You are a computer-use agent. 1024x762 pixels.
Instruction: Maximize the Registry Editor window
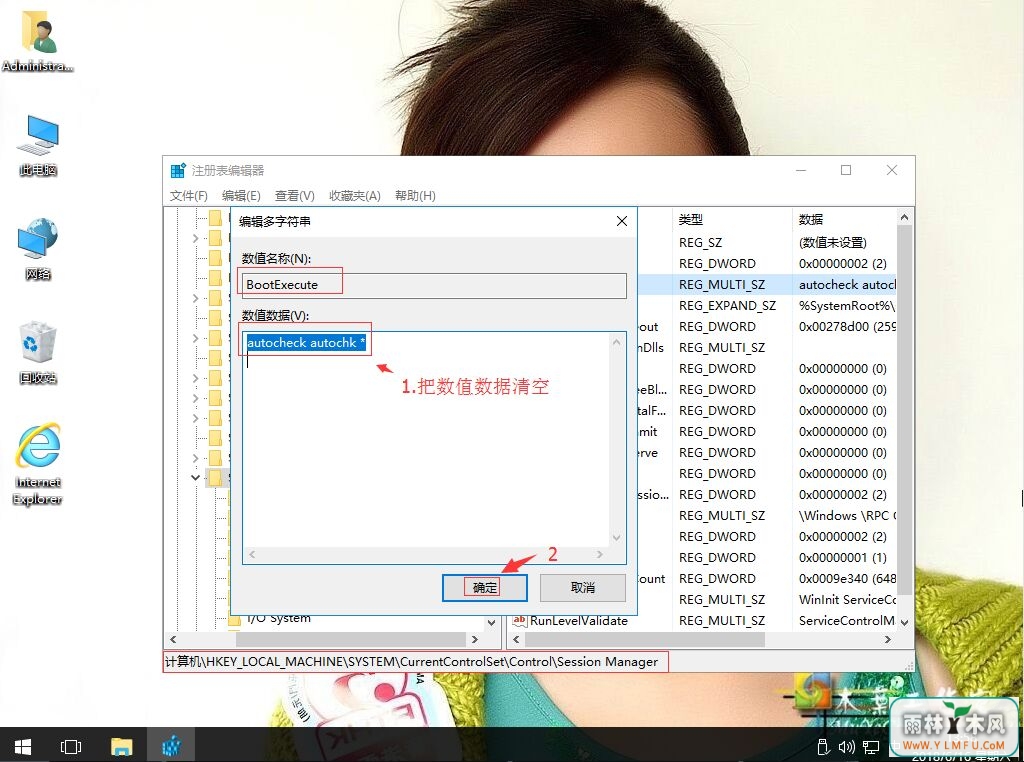(x=846, y=170)
